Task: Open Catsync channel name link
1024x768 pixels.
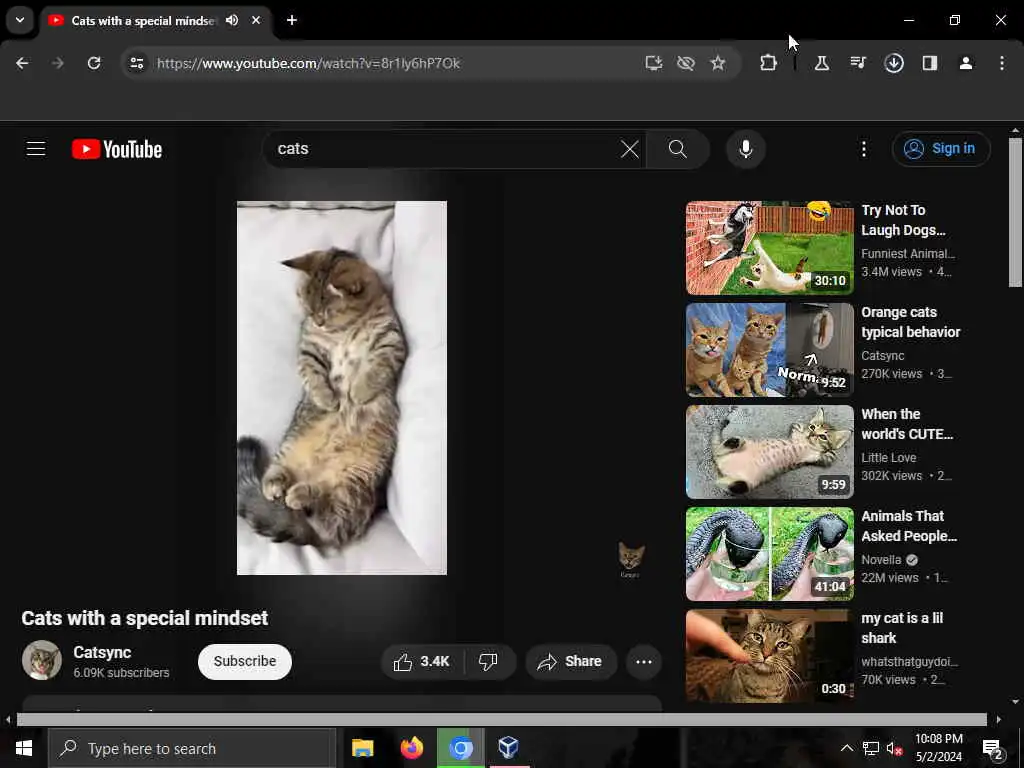Action: 102,652
